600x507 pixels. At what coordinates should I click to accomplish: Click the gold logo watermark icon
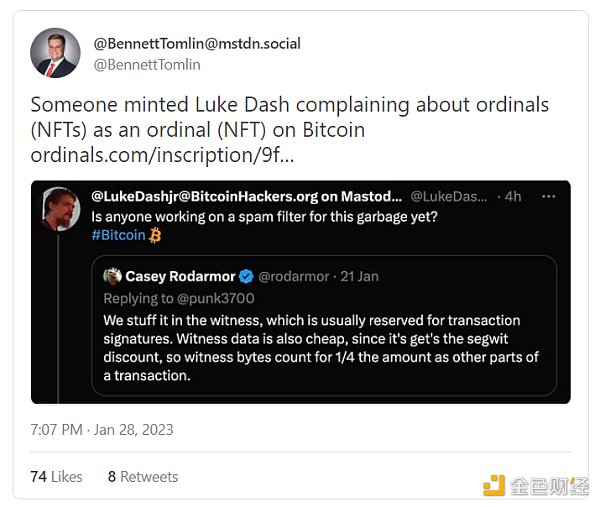coord(494,486)
